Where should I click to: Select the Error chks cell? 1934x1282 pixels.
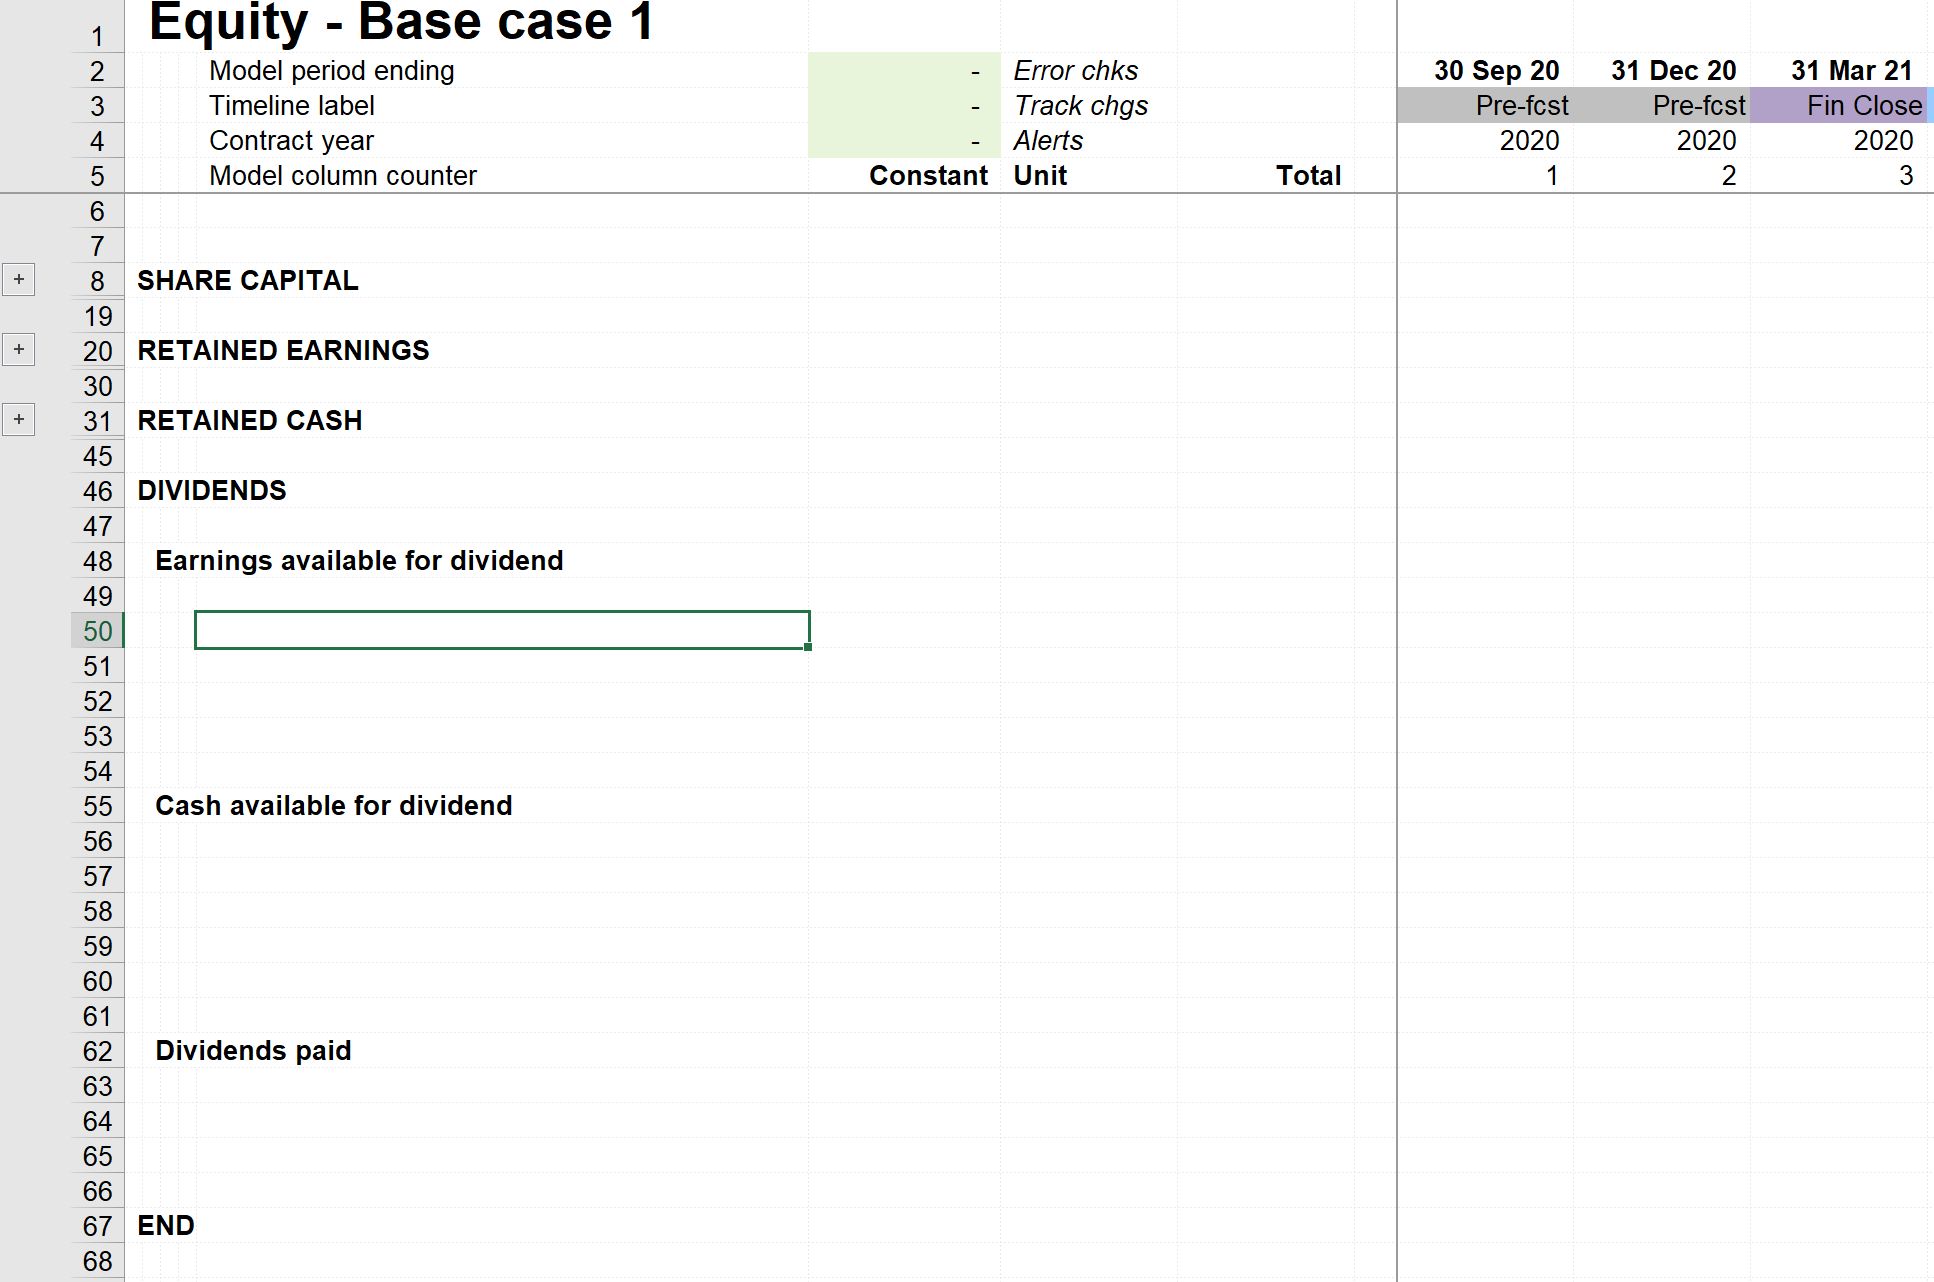[x=1075, y=71]
